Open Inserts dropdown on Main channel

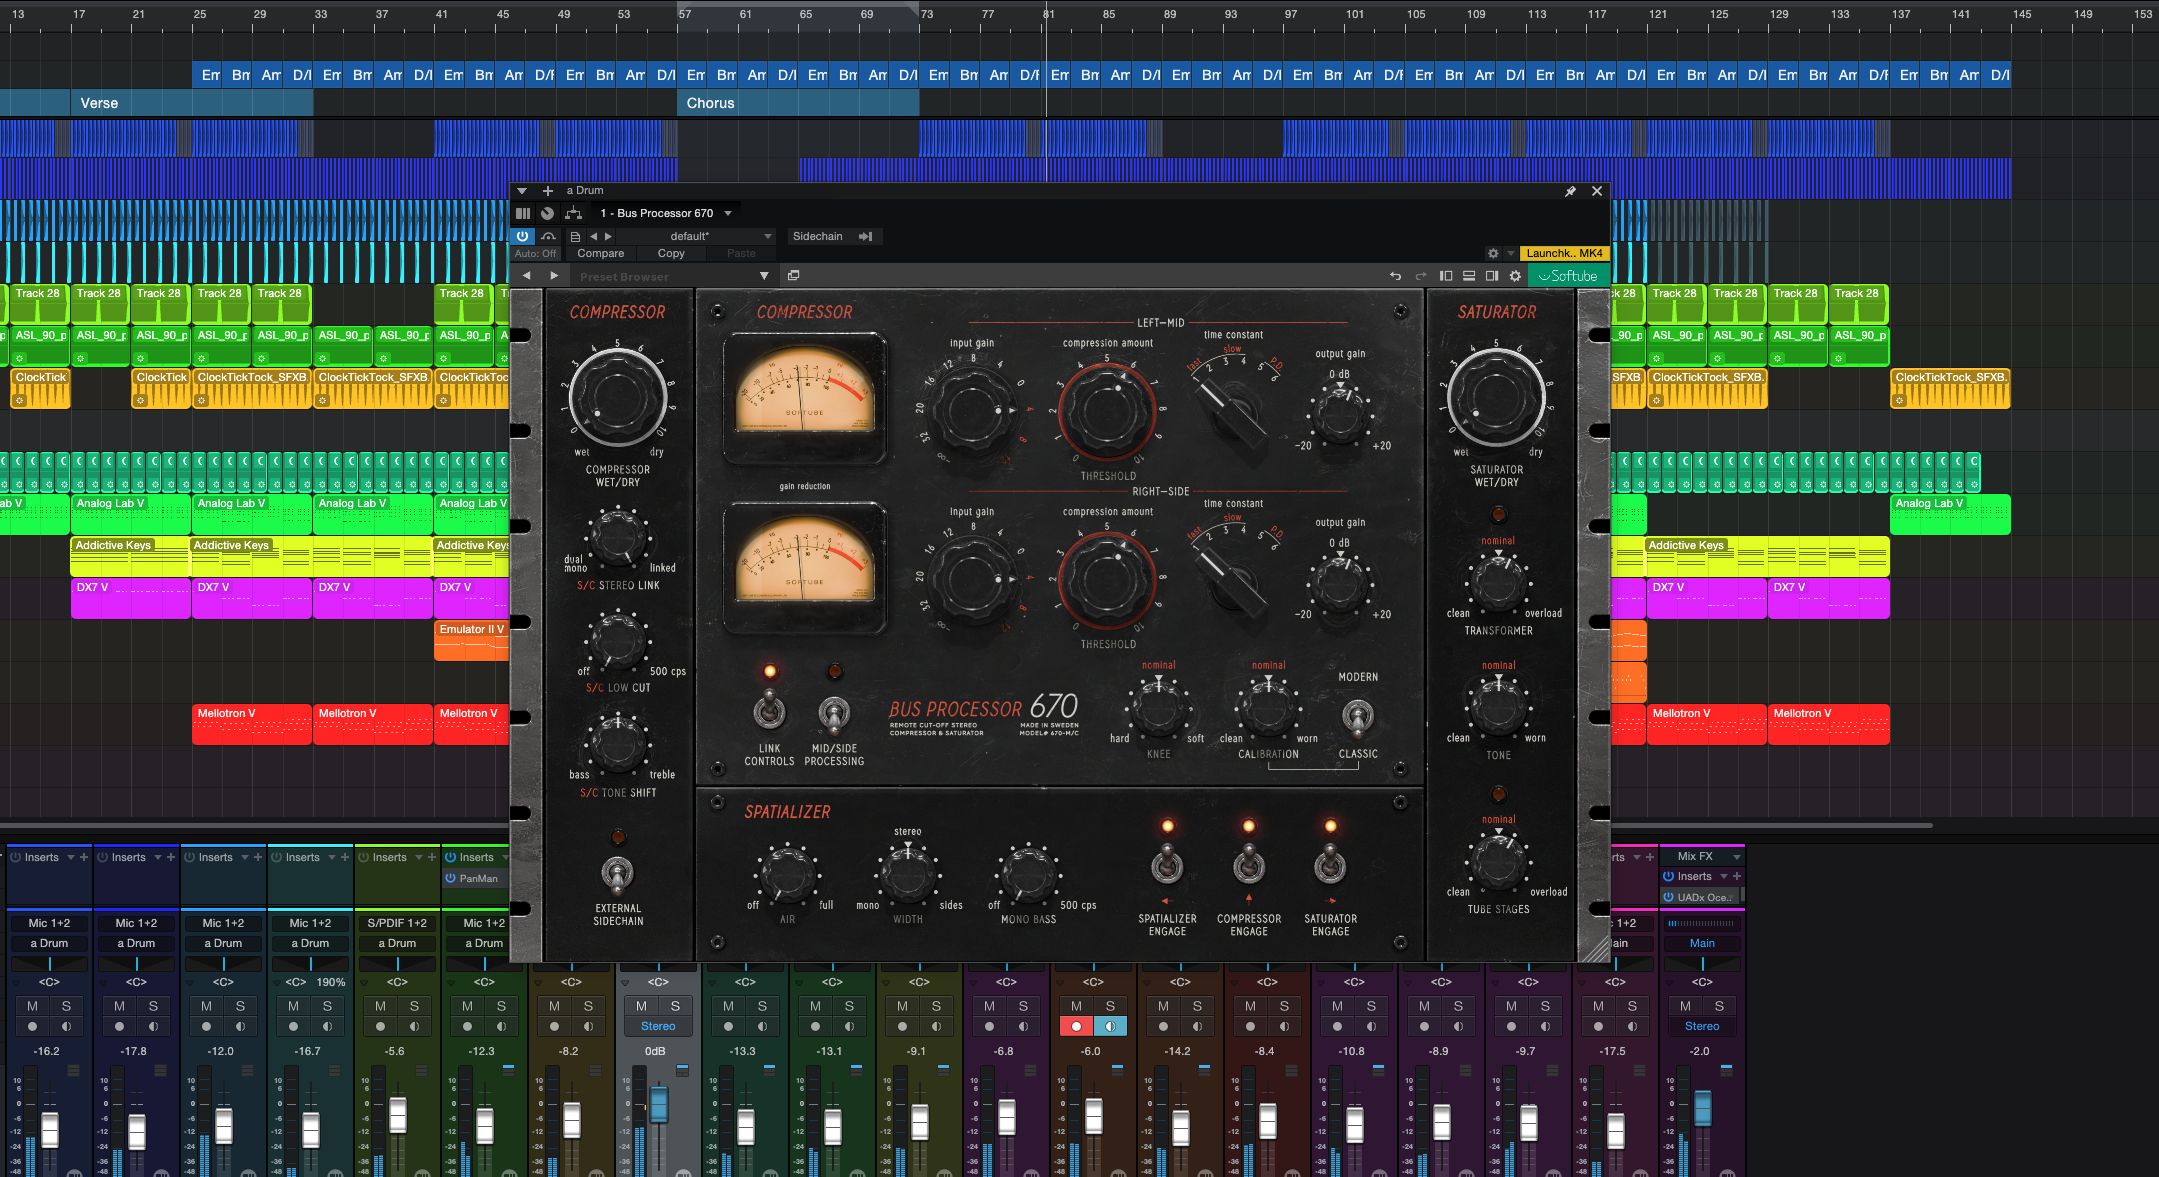point(1723,877)
